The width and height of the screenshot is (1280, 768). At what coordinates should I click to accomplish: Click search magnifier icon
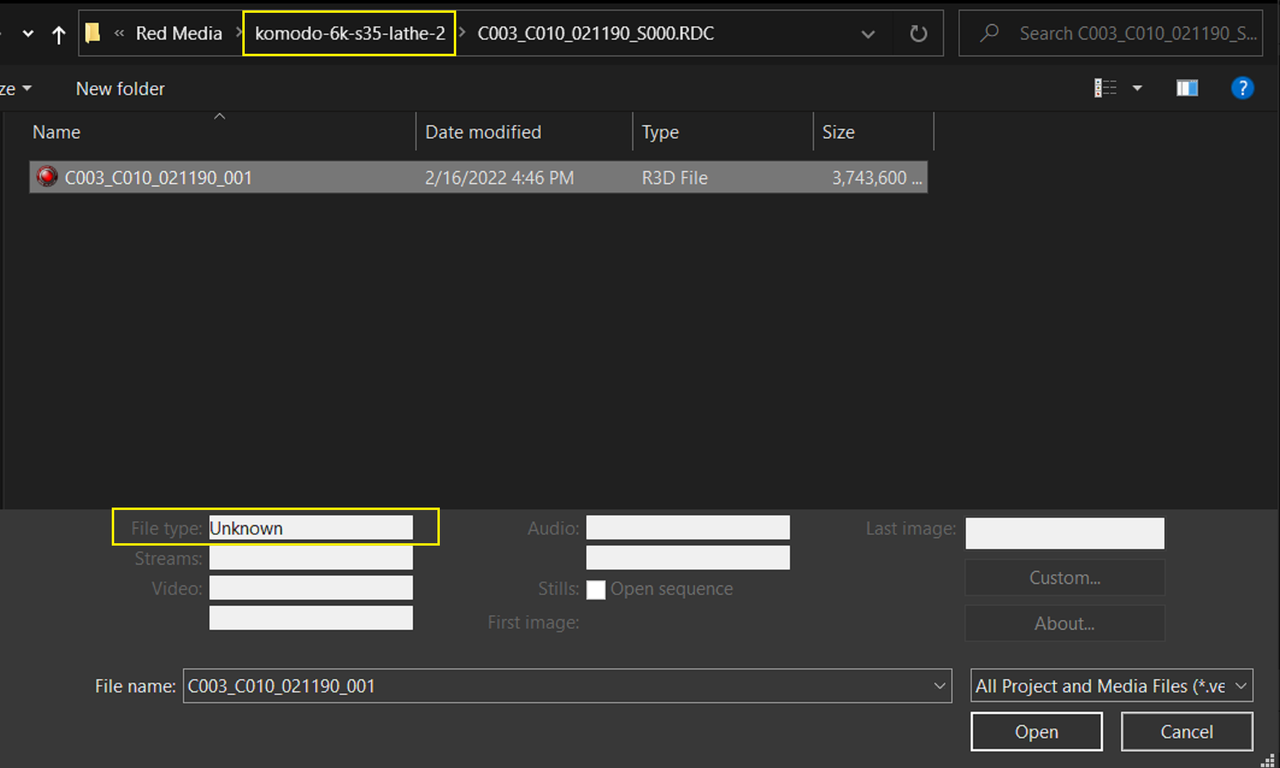[990, 33]
